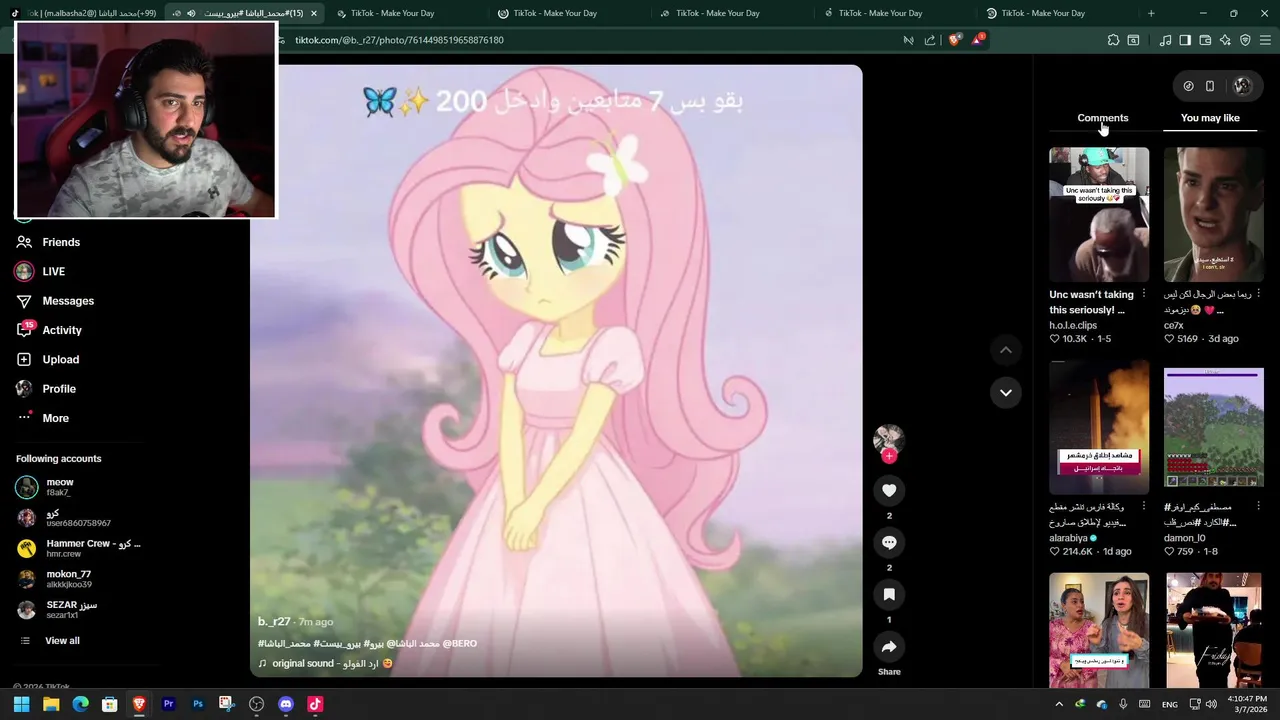Viewport: 1280px width, 720px height.
Task: Open options menu for h.o.l.e.clips video
Action: (x=1144, y=294)
